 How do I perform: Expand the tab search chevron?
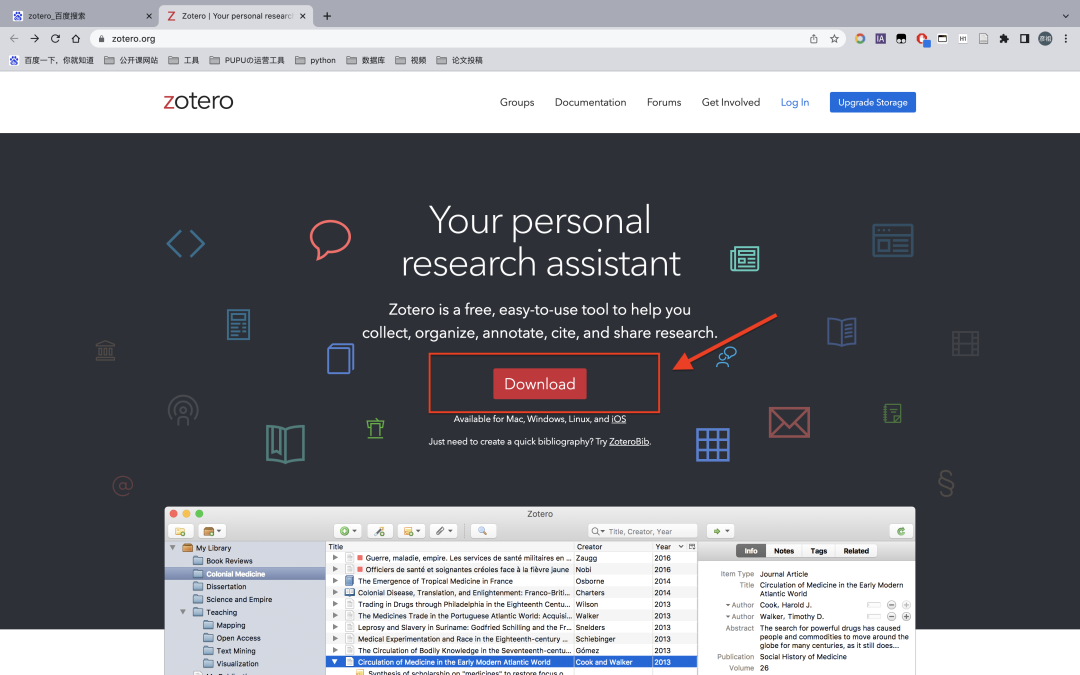[1065, 16]
